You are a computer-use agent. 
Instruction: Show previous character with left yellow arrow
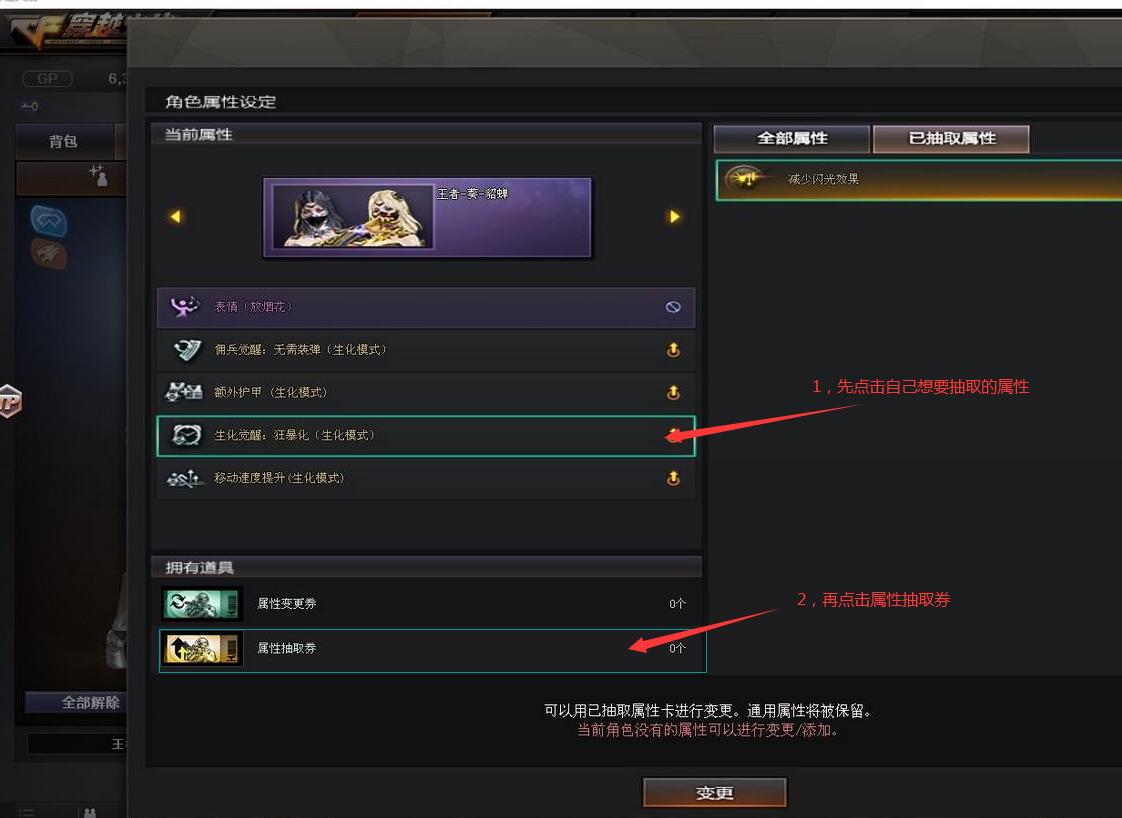click(175, 216)
